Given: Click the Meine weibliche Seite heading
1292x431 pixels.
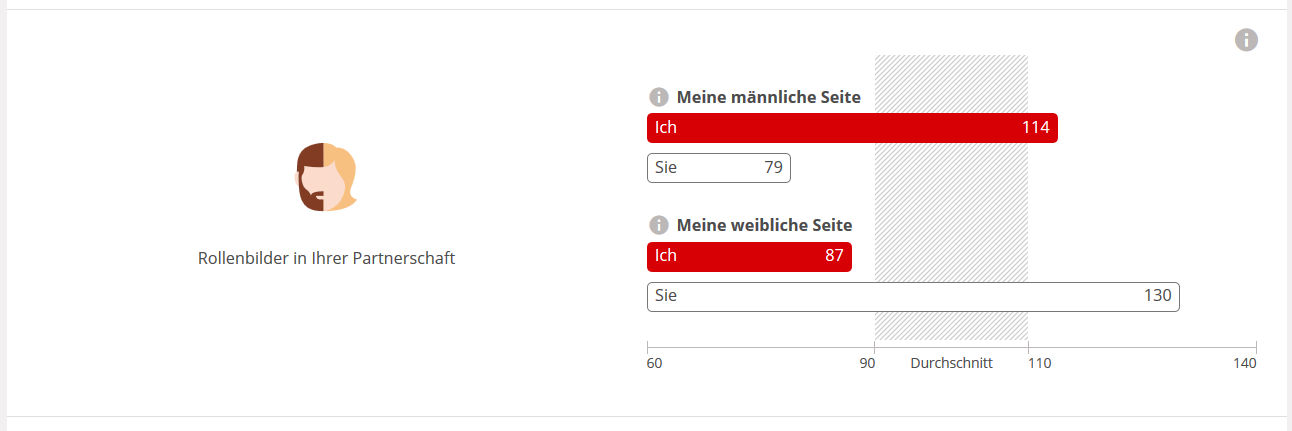Looking at the screenshot, I should point(765,226).
